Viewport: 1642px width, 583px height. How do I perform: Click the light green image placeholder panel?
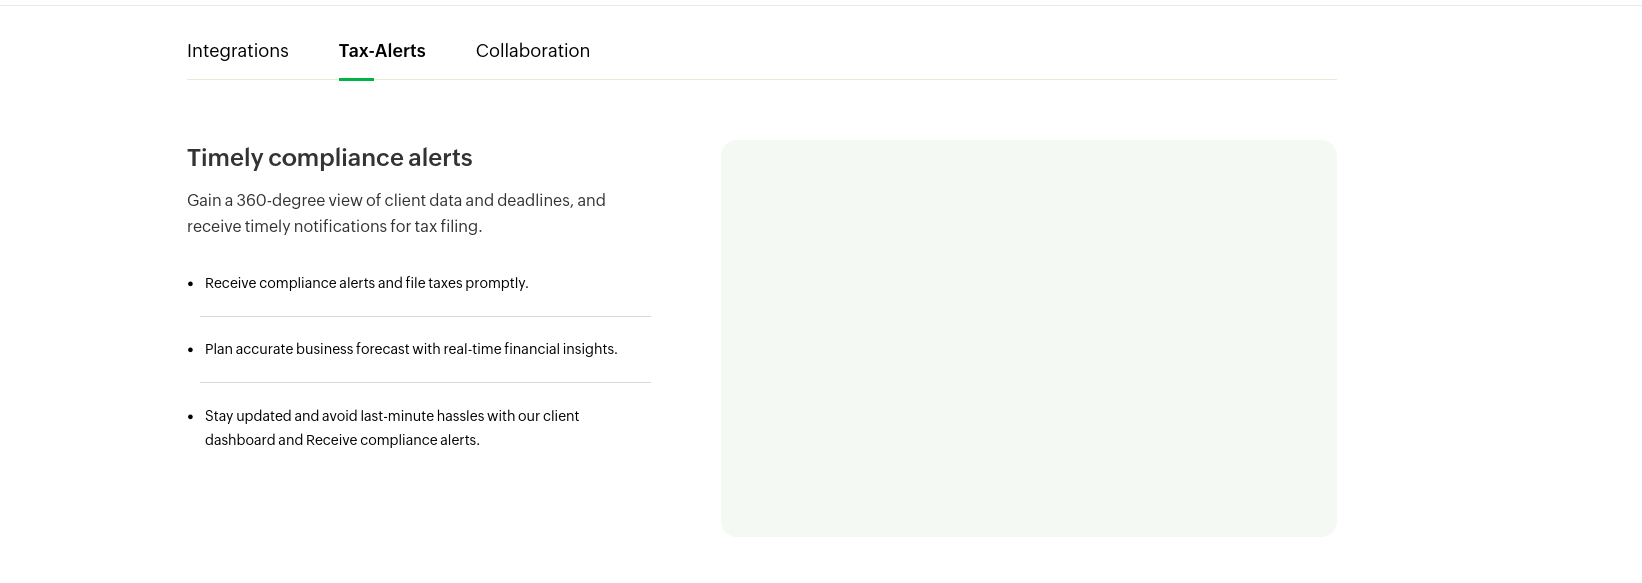tap(1029, 338)
